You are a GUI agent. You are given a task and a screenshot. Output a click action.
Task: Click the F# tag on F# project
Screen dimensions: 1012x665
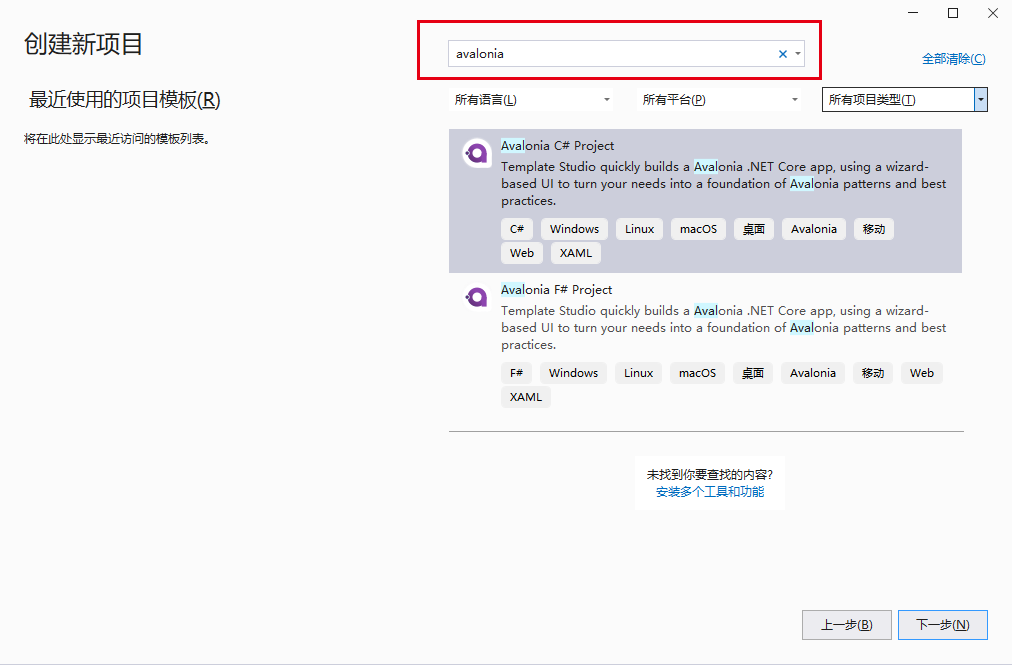click(x=516, y=373)
